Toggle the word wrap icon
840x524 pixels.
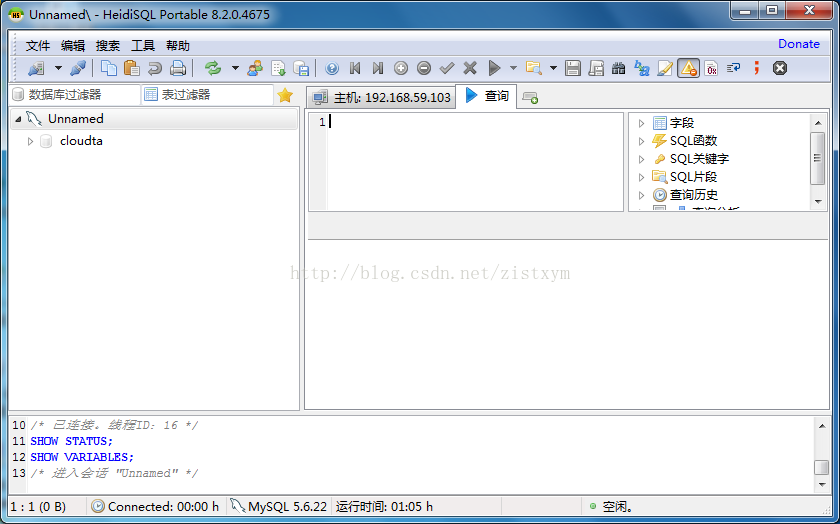[x=733, y=68]
